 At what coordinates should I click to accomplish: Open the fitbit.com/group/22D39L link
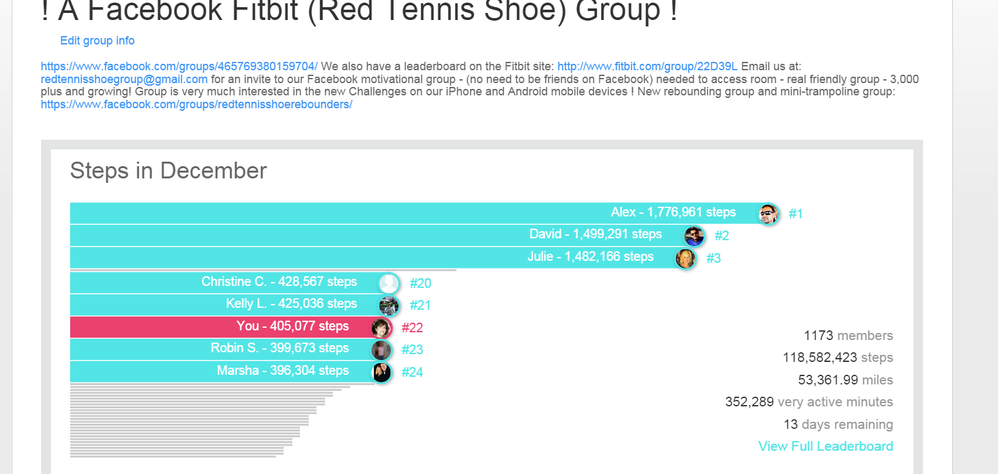[647, 66]
